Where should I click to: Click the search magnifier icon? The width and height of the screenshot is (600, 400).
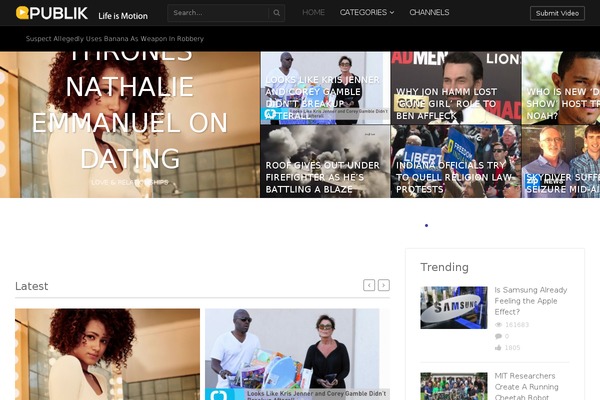(x=276, y=13)
